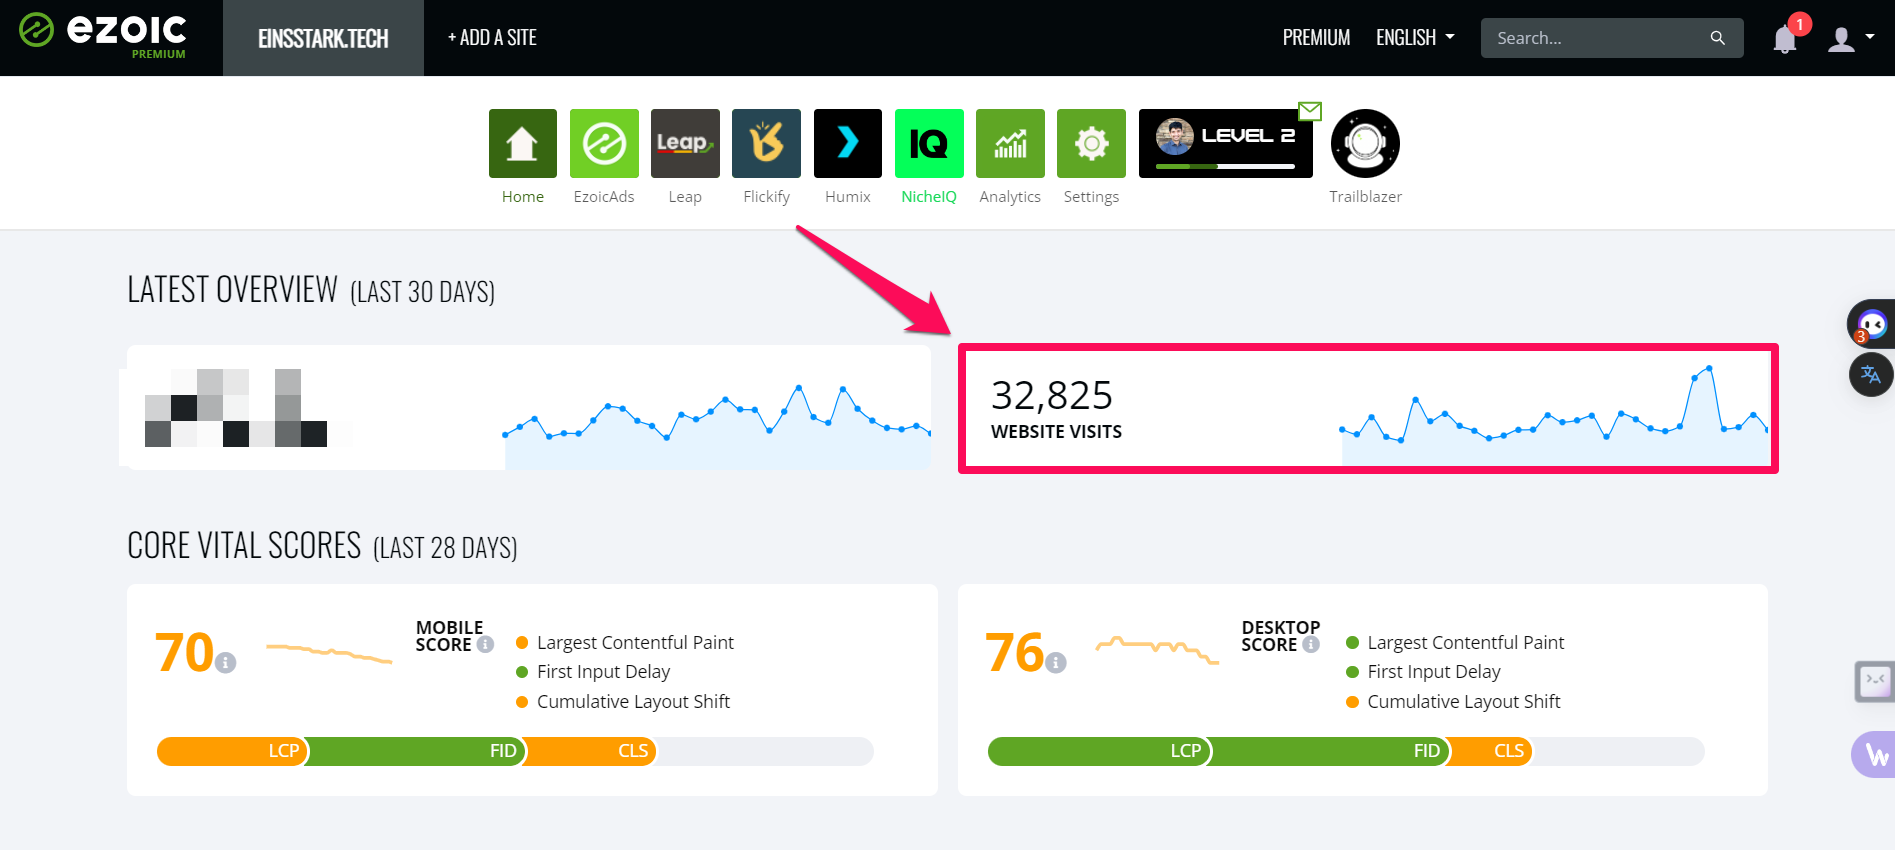This screenshot has width=1895, height=850.
Task: Click desktop First Input Delay label
Action: [1433, 672]
